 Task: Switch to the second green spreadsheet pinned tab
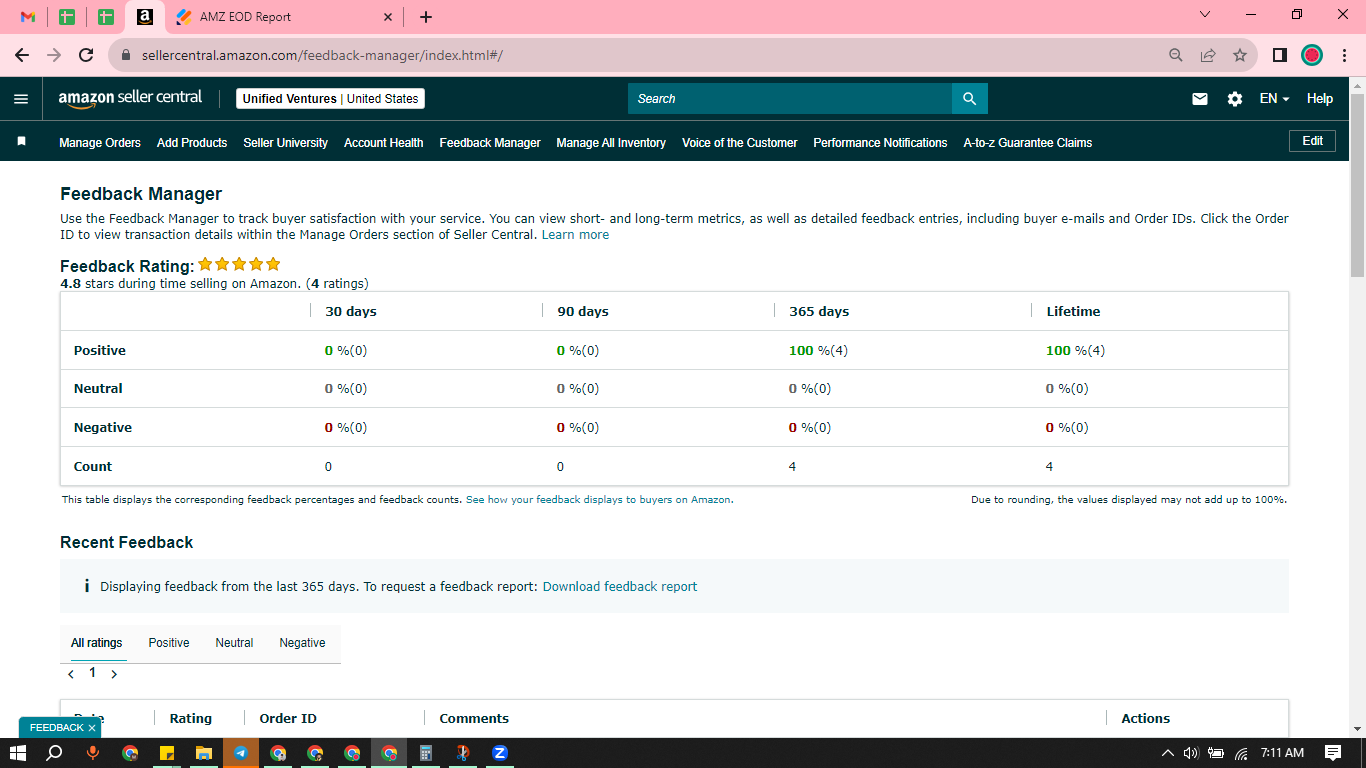(105, 17)
